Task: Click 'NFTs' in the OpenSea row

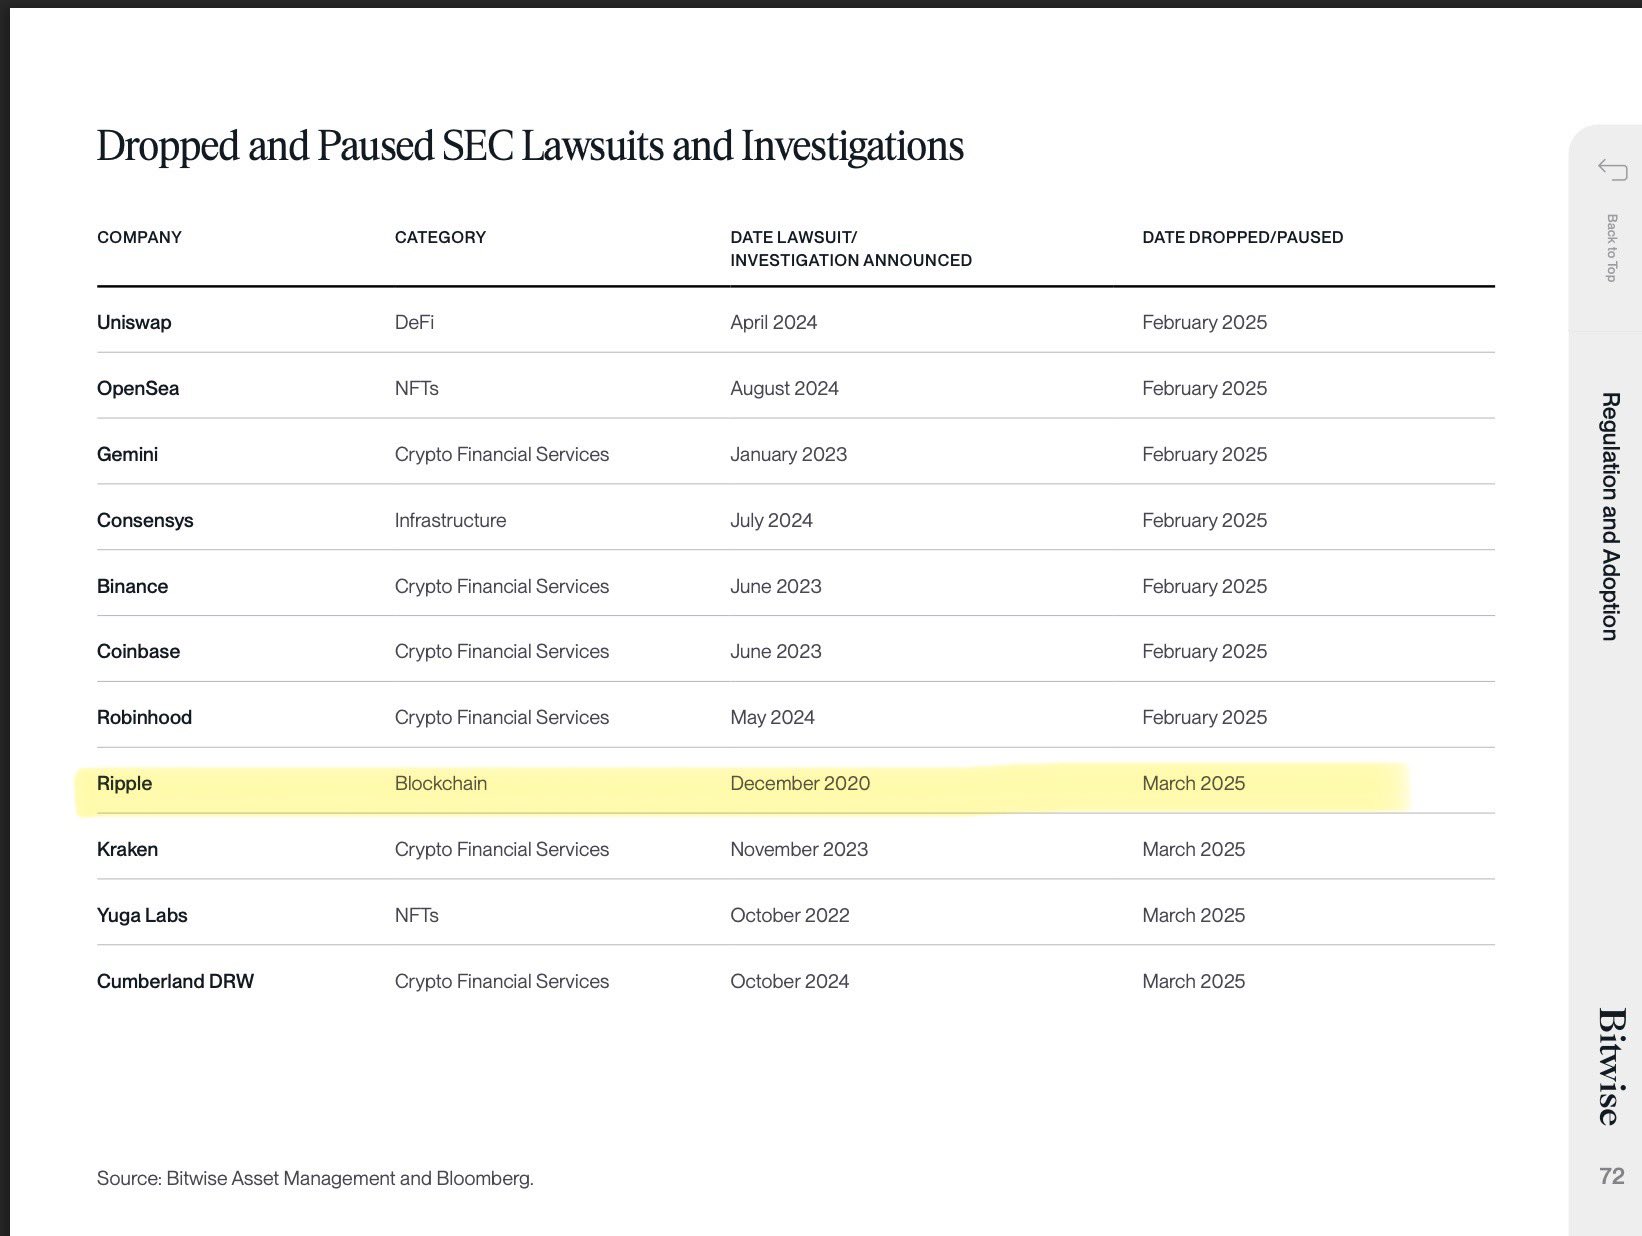Action: coord(416,388)
